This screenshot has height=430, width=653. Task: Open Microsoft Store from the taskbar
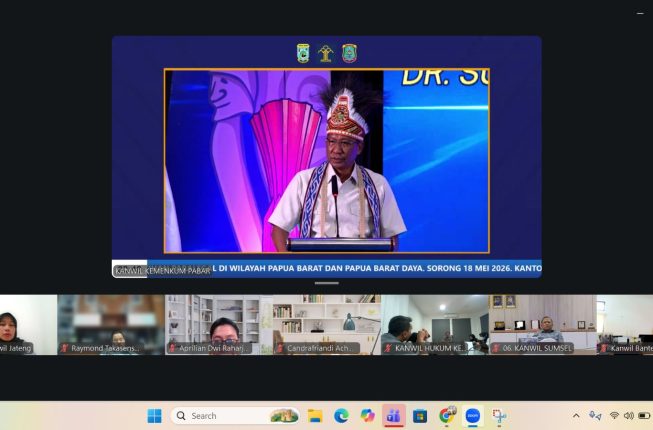point(420,415)
